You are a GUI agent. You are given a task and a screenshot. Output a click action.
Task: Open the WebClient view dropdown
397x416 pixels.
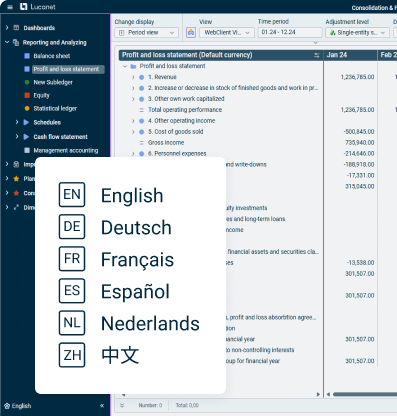pyautogui.click(x=227, y=33)
